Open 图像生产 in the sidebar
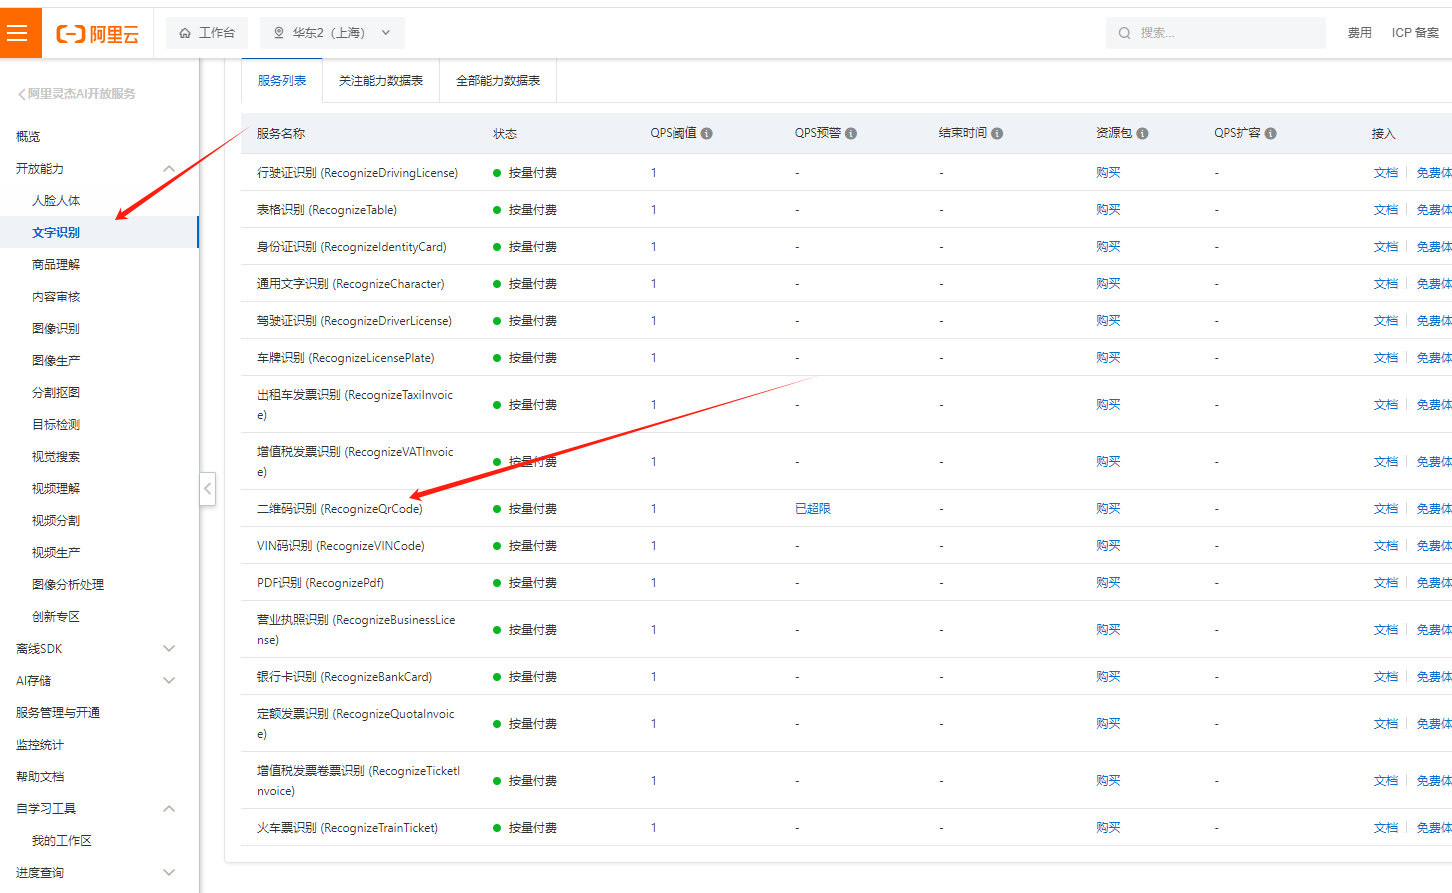This screenshot has height=893, width=1452. 56,361
